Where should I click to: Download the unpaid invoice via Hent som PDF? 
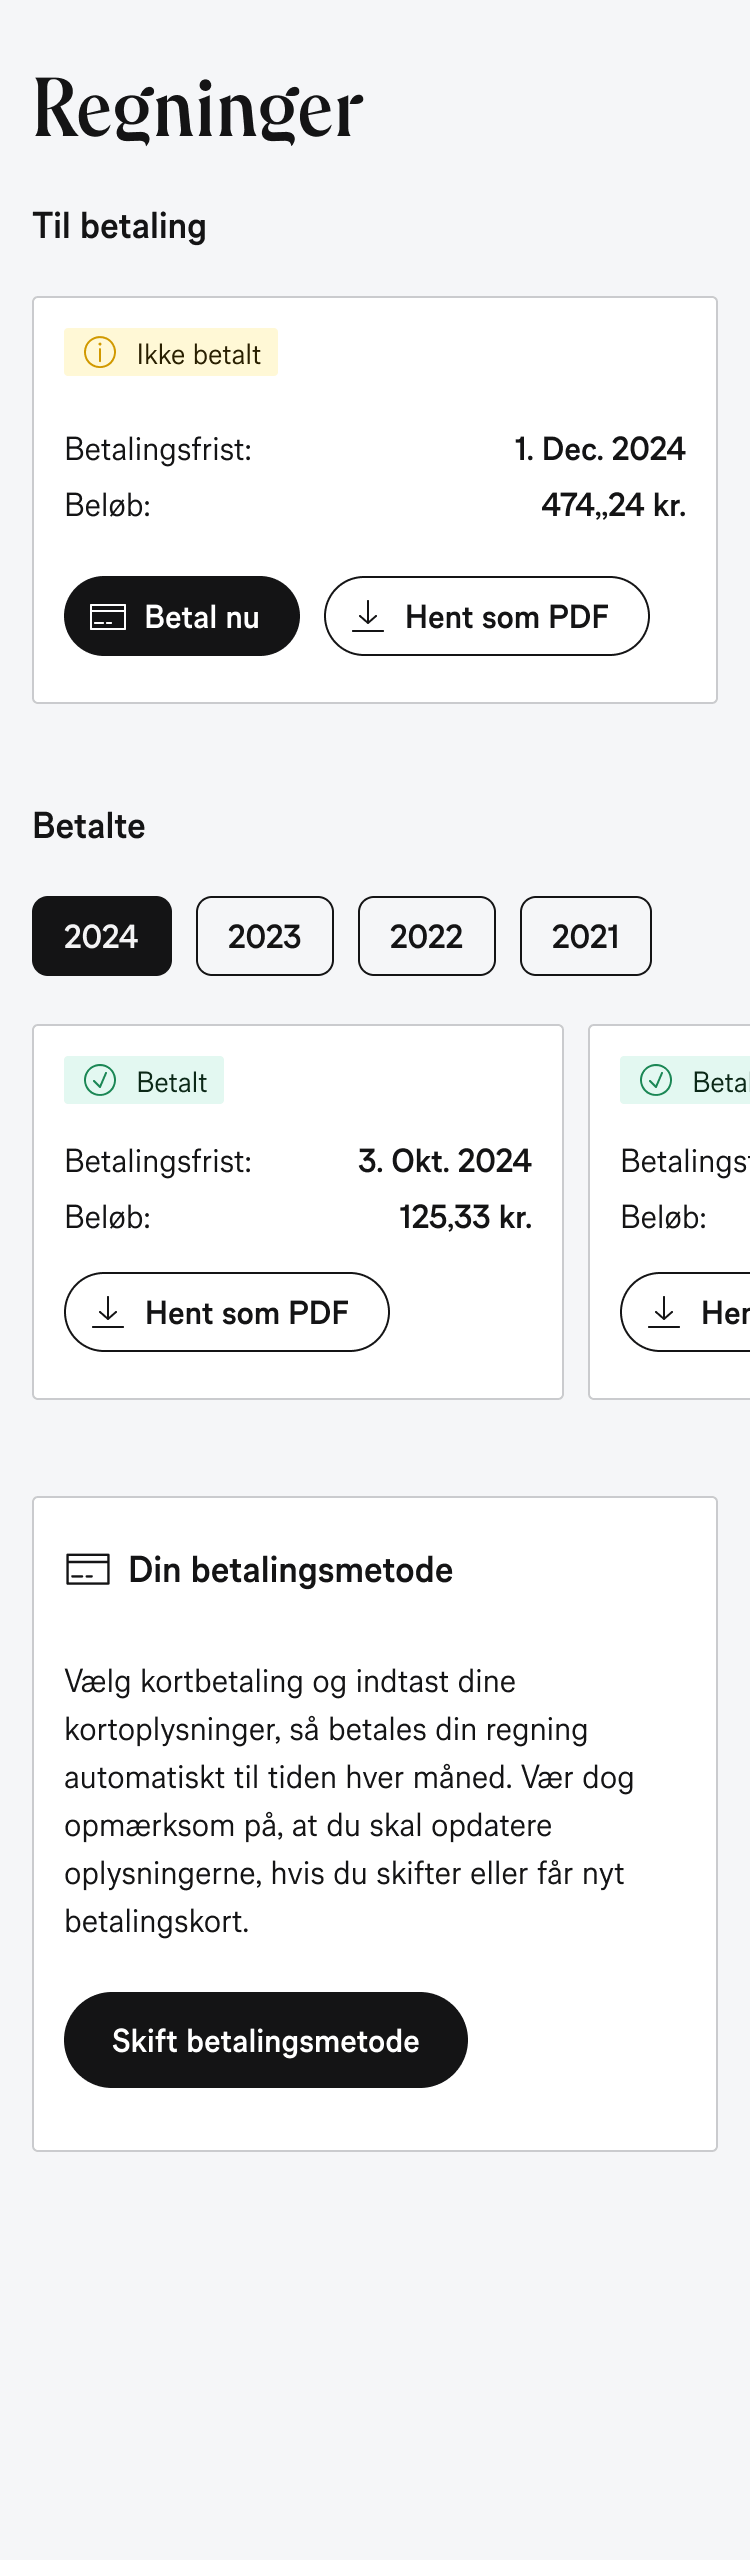[x=487, y=616]
